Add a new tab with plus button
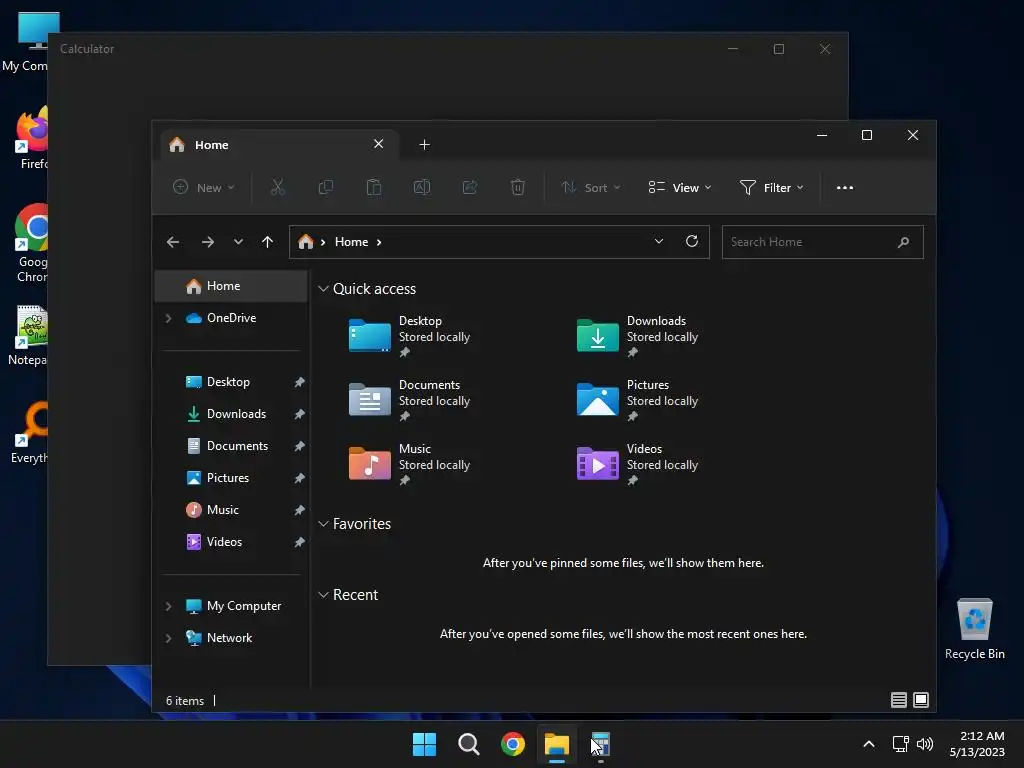The width and height of the screenshot is (1024, 768). coord(424,144)
